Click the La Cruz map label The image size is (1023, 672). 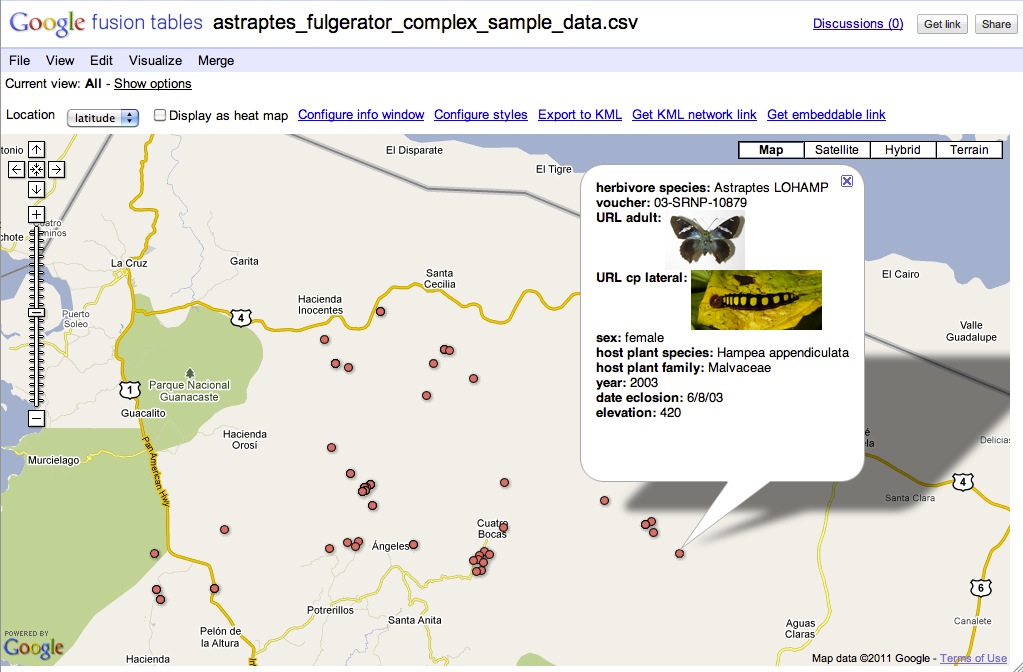pos(129,263)
